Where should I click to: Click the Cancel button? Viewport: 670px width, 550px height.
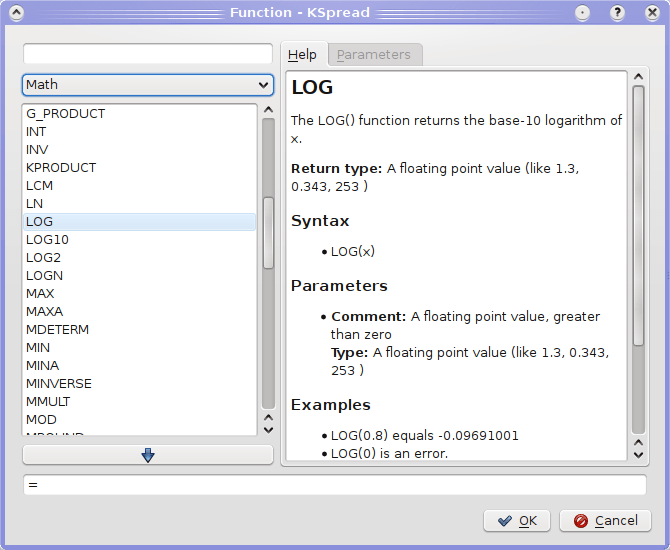pos(605,521)
